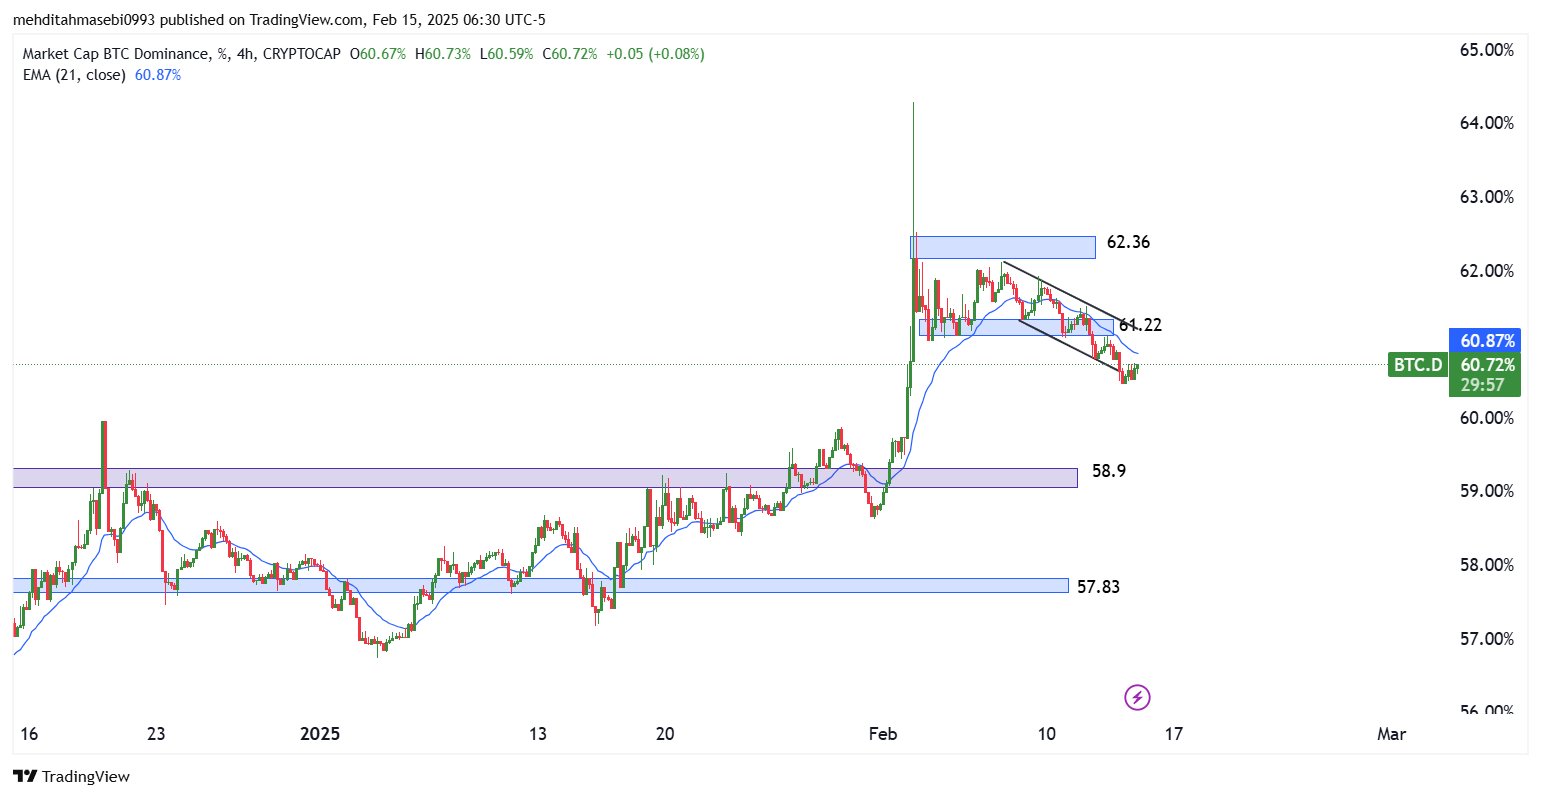Click the 2025 label on time axis
This screenshot has width=1541, height=798.
point(320,734)
